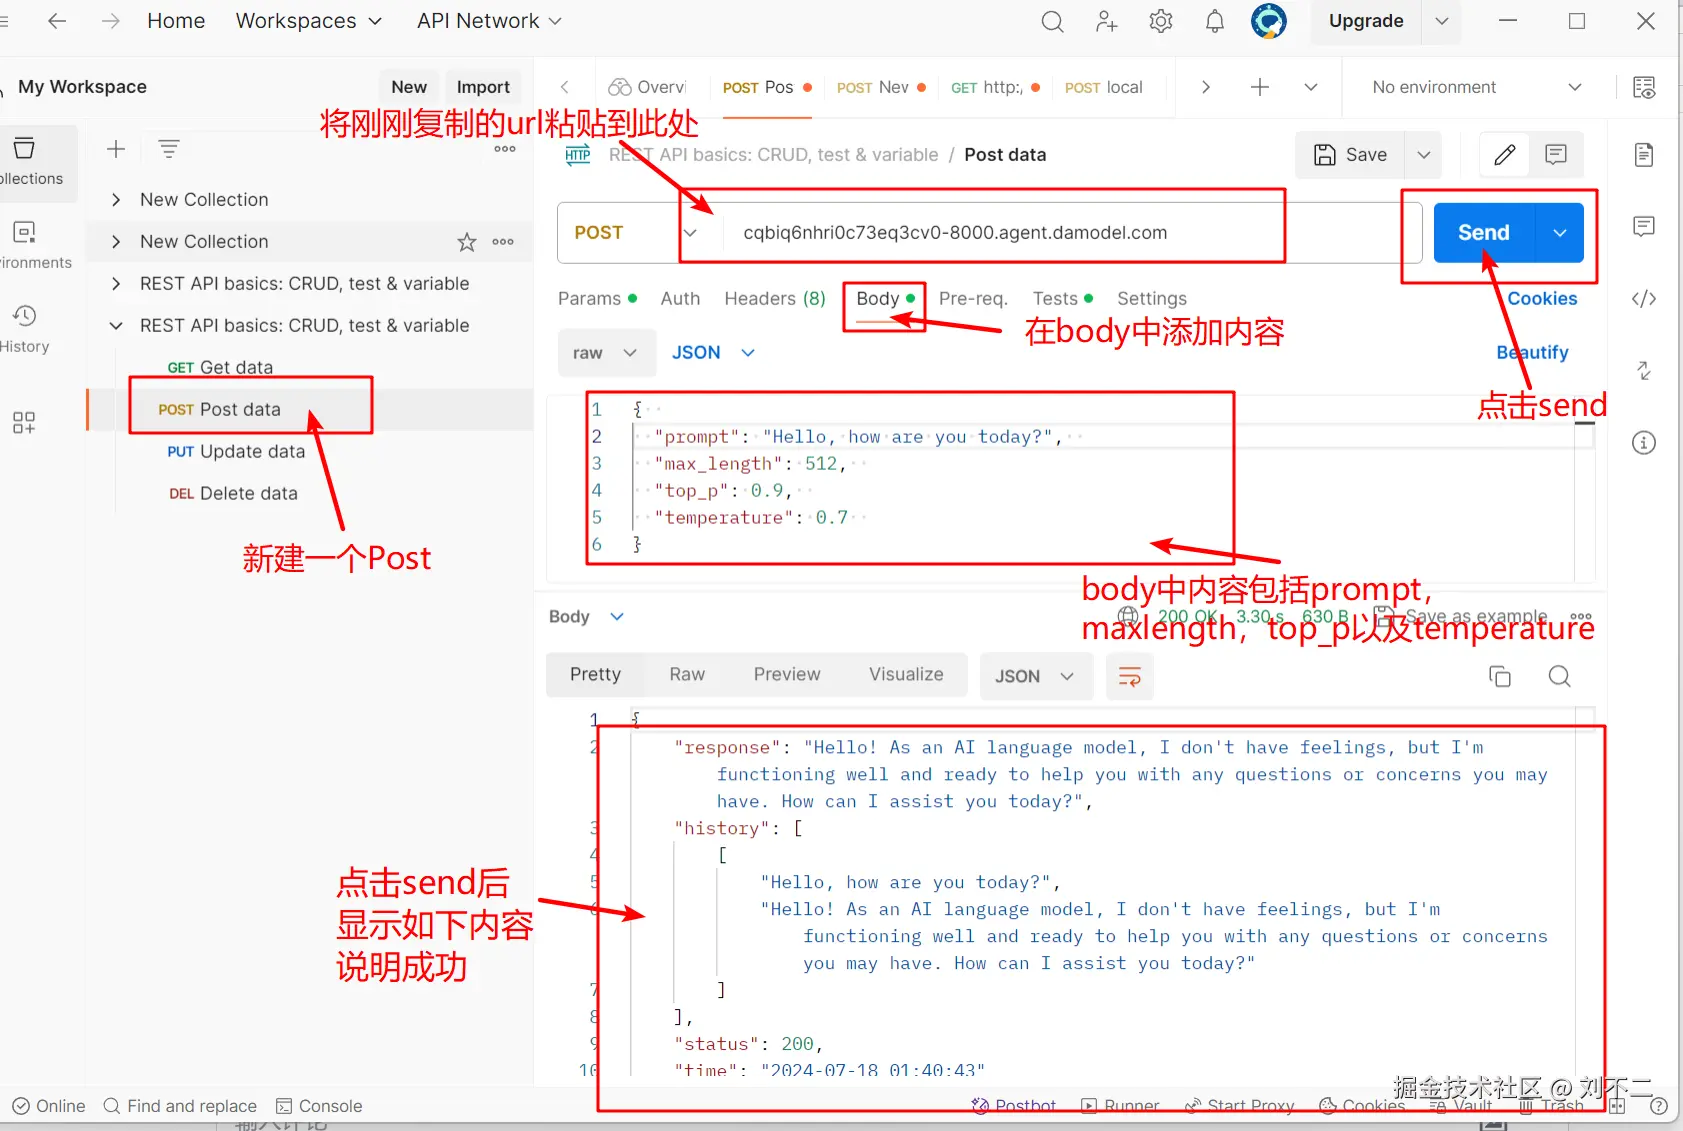The height and width of the screenshot is (1131, 1683).
Task: Open the Workspaces dropdown
Action: (x=308, y=21)
